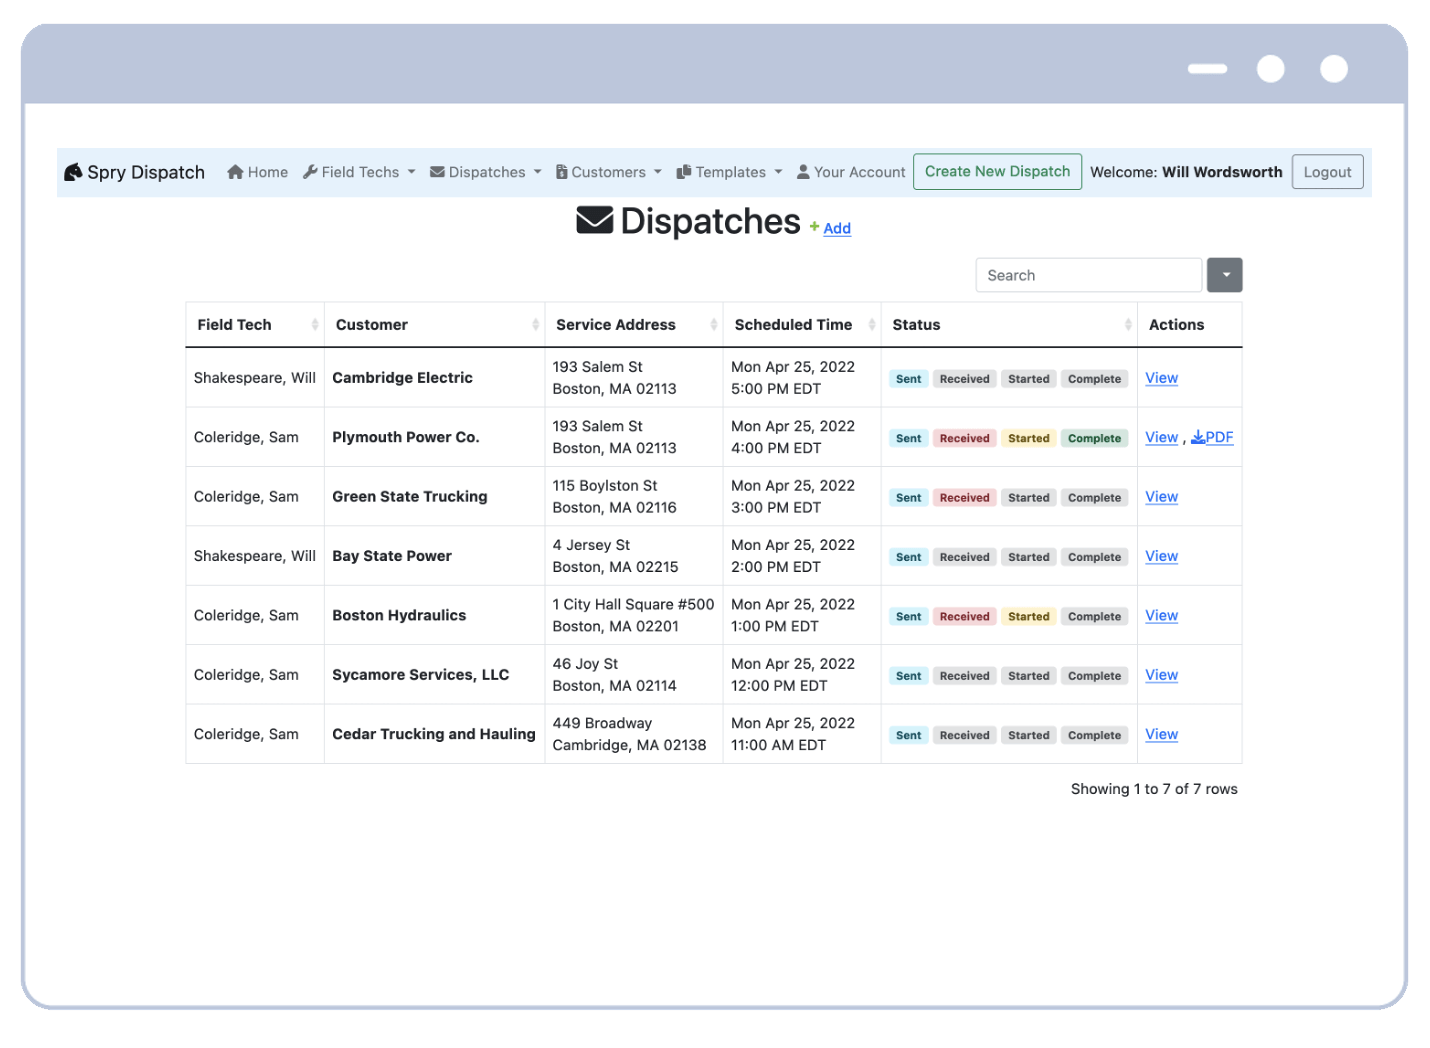Viewport: 1430px width, 1048px height.
Task: Click the Received badge in Green State Trucking row
Action: point(964,498)
